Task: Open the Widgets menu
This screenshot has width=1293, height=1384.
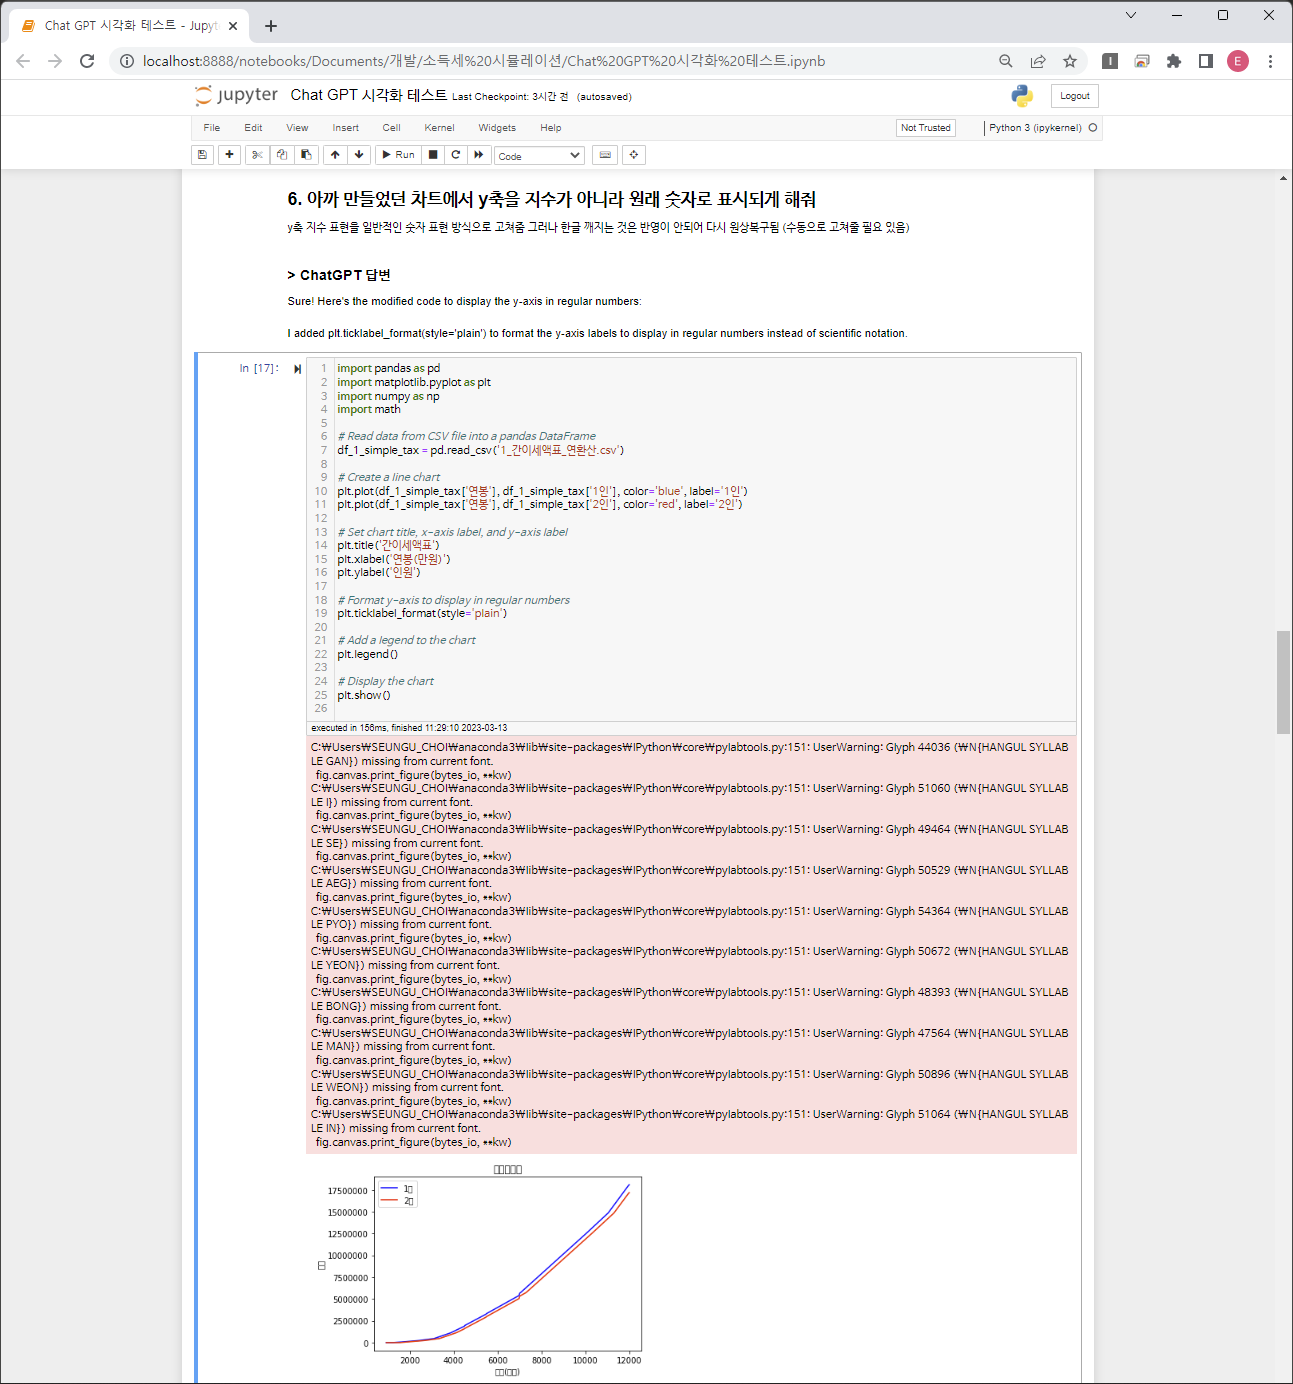Action: 497,128
